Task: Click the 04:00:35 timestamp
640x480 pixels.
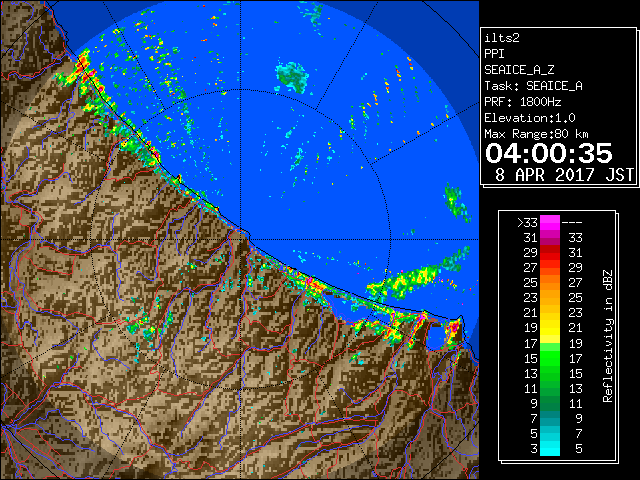Action: (x=549, y=153)
